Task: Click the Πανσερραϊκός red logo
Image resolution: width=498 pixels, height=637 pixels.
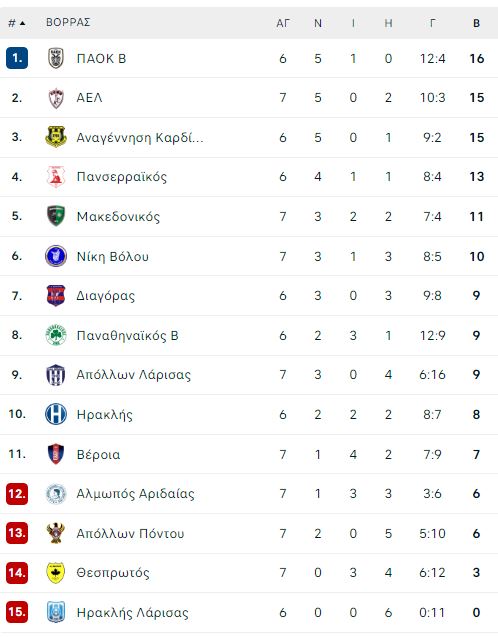Action: (x=56, y=177)
